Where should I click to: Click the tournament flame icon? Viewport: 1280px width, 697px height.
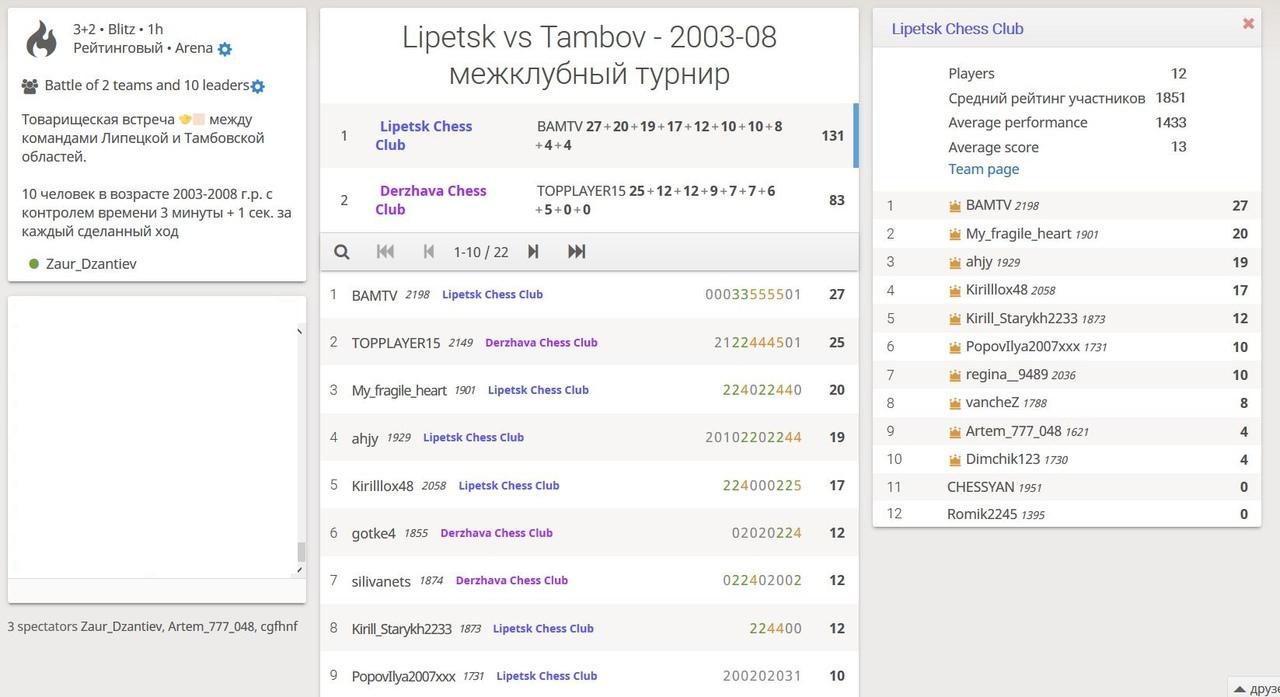pyautogui.click(x=41, y=40)
